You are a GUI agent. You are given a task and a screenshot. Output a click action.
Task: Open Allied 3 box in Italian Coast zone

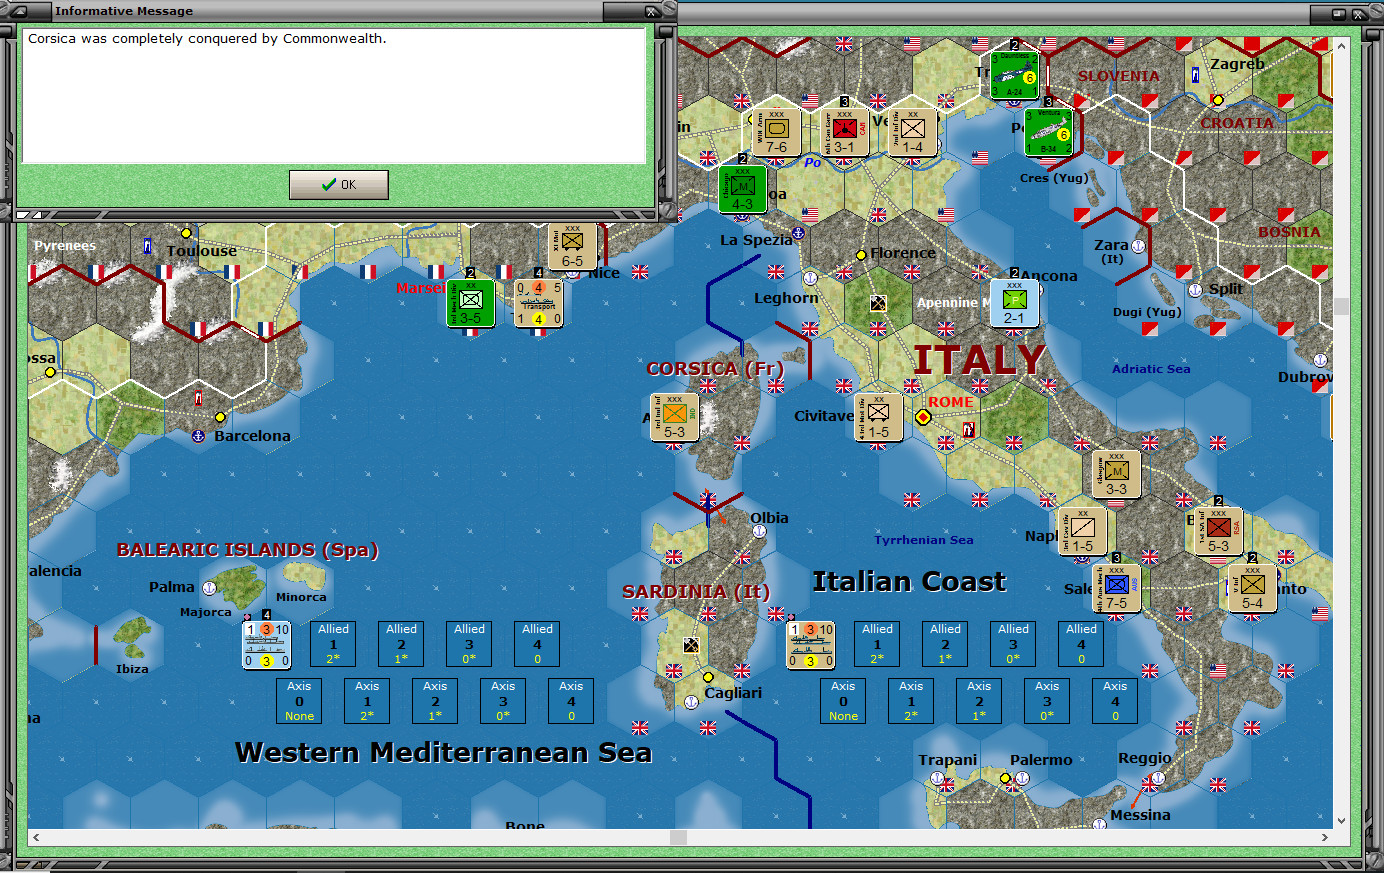point(1014,644)
